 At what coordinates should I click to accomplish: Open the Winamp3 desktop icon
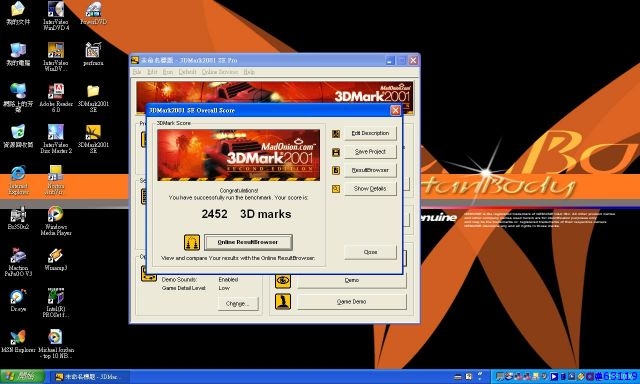(56, 259)
